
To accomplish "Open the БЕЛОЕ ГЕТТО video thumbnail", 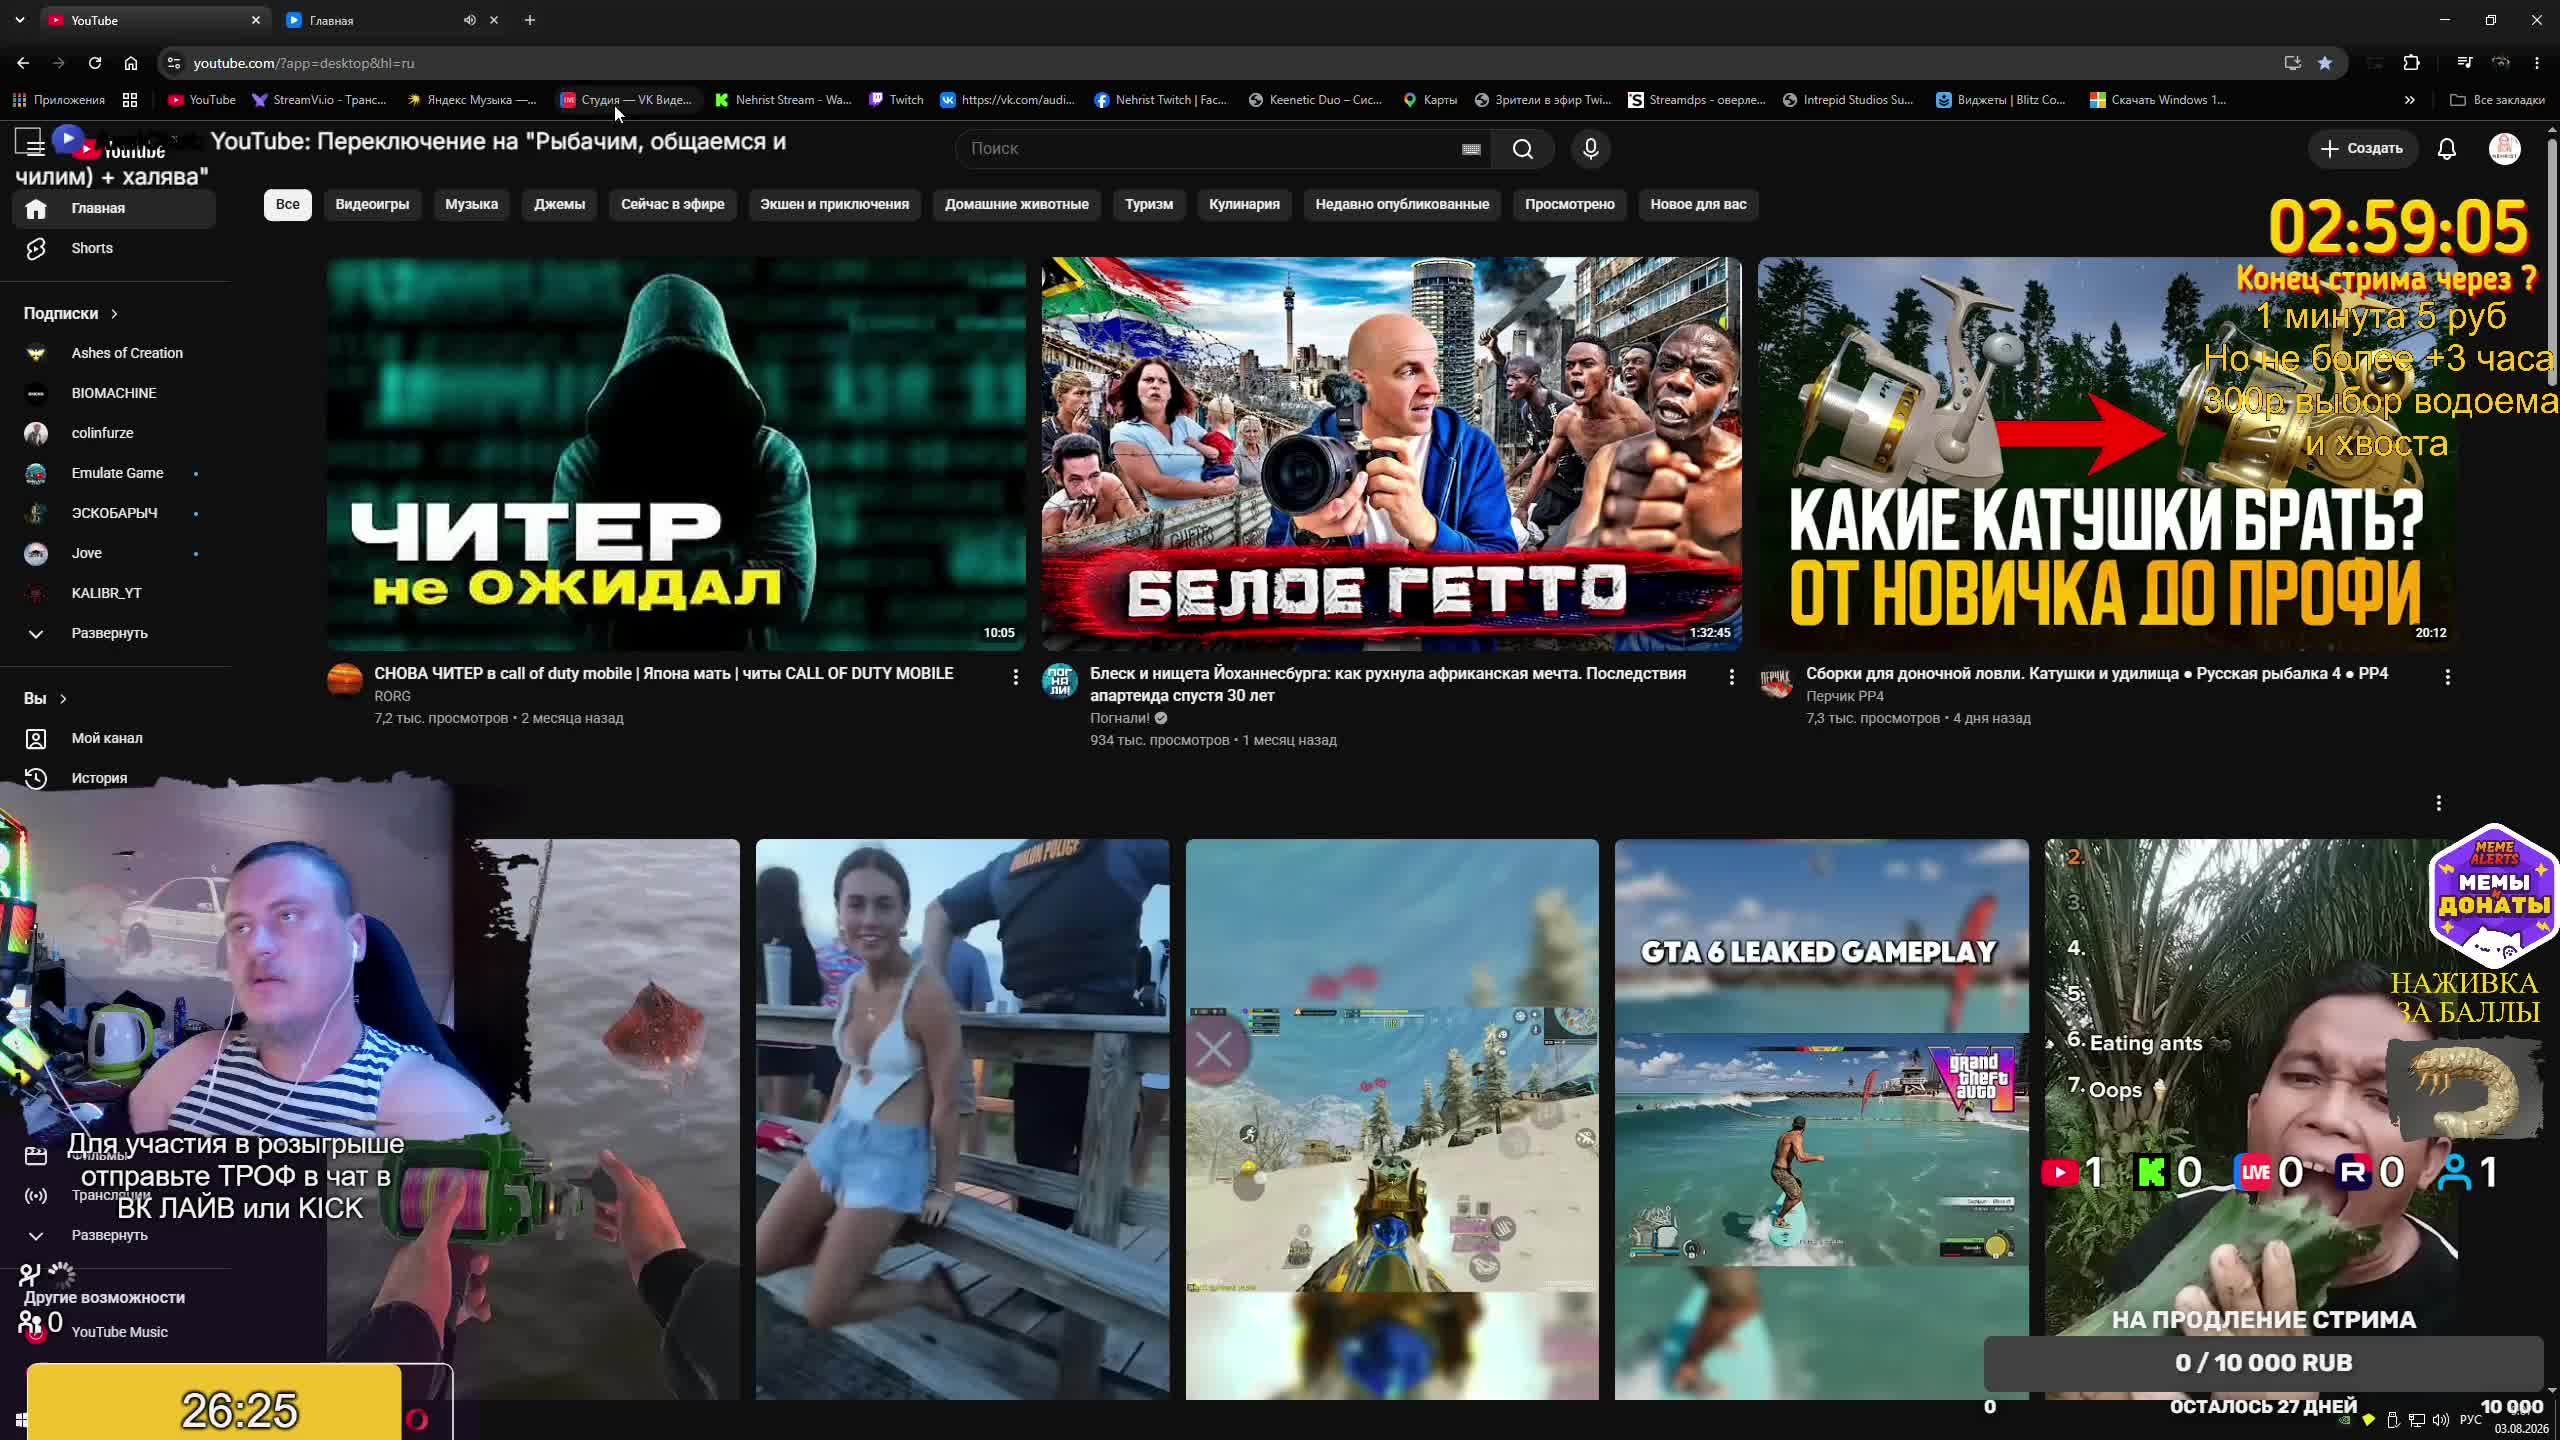I will click(x=1391, y=454).
